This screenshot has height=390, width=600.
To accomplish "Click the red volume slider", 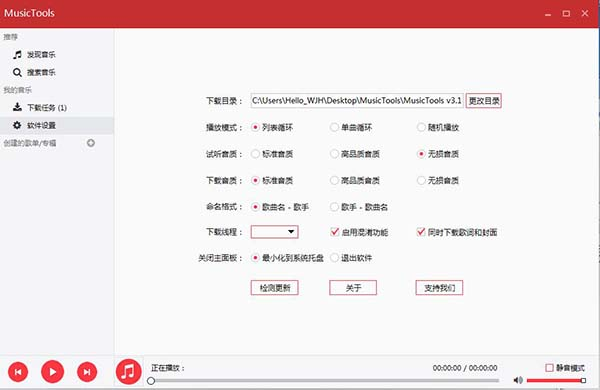I will [556, 380].
